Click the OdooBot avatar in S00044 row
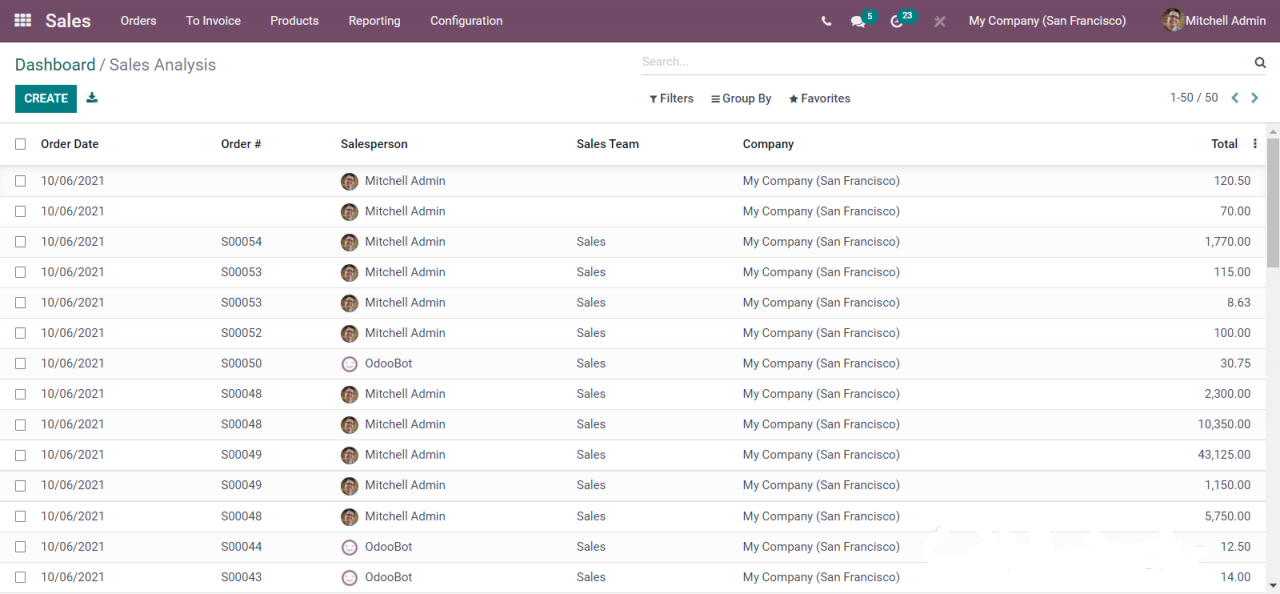 (349, 547)
